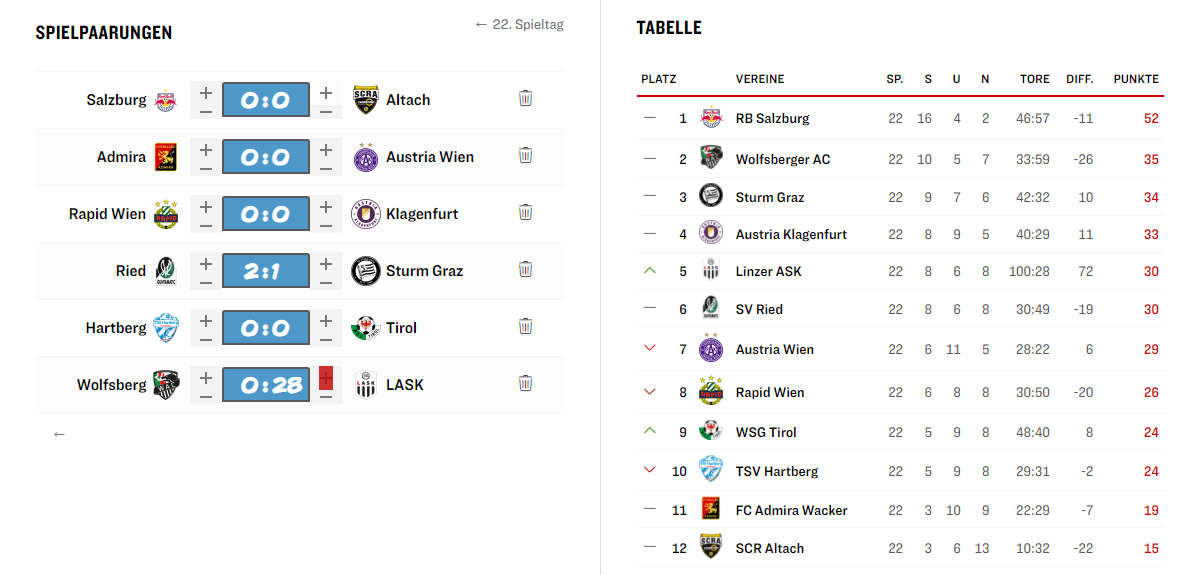Click the TORE column header

pyautogui.click(x=1034, y=79)
